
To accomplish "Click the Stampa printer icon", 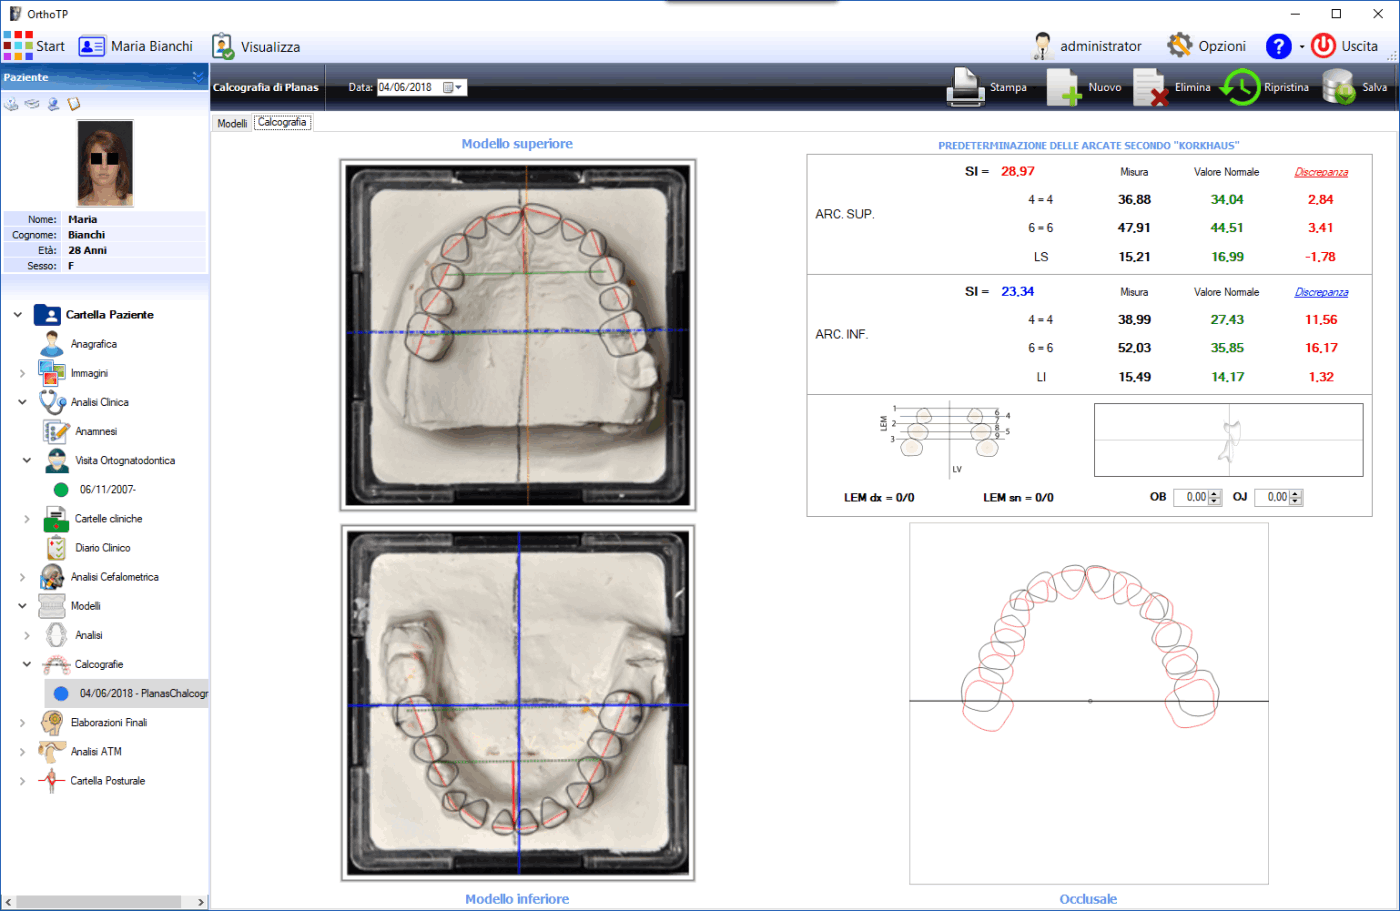I will click(x=965, y=87).
